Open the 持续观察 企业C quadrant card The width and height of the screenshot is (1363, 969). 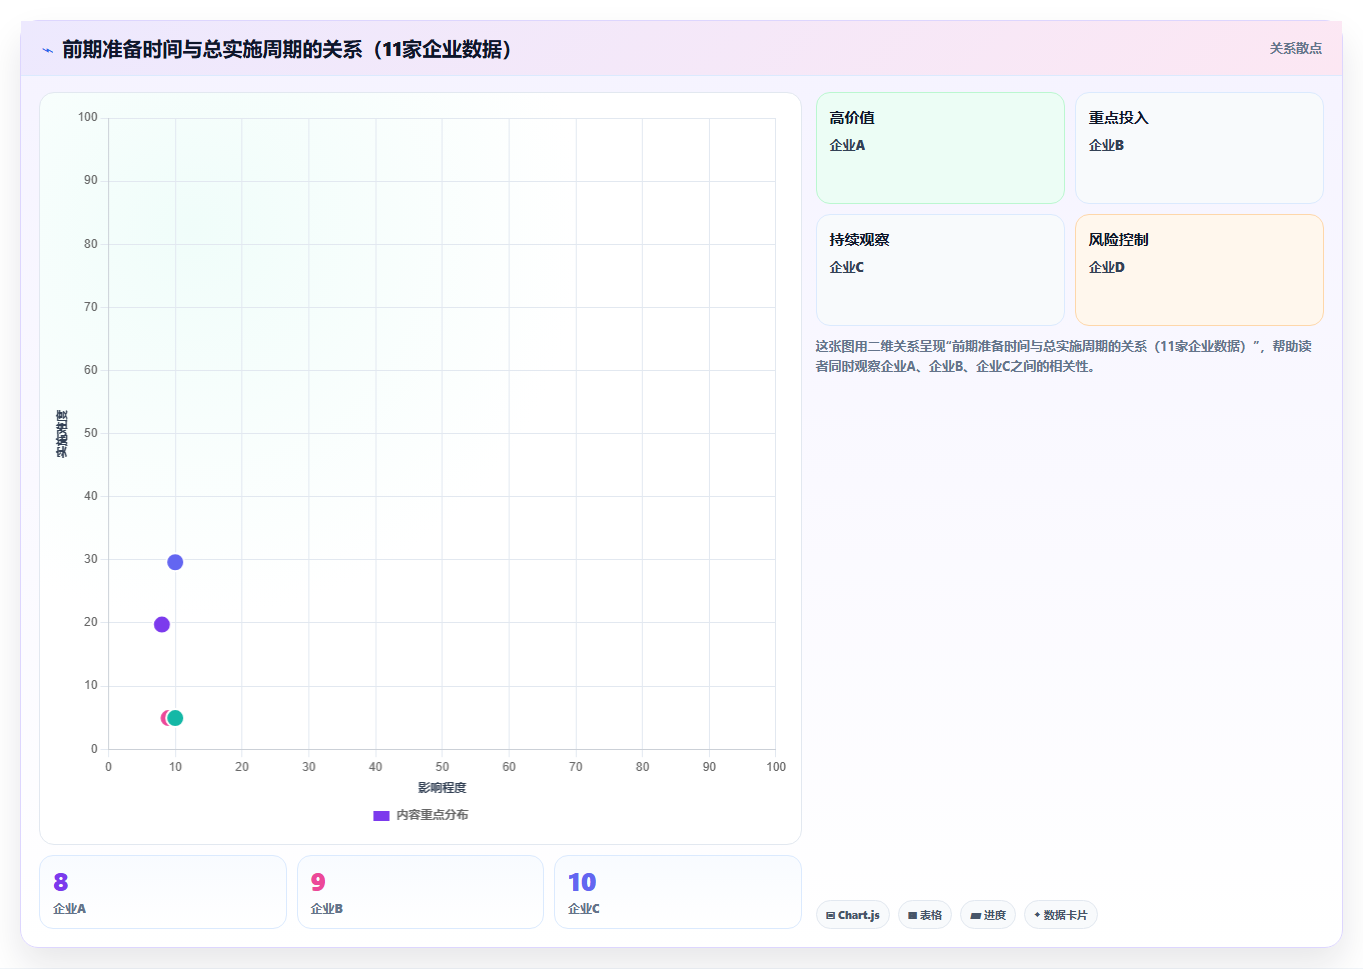pos(940,270)
